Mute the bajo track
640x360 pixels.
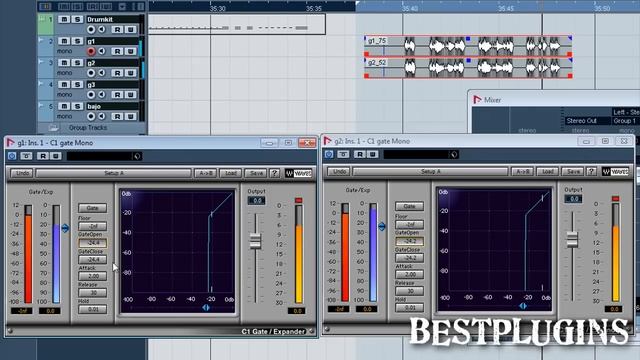[64, 106]
